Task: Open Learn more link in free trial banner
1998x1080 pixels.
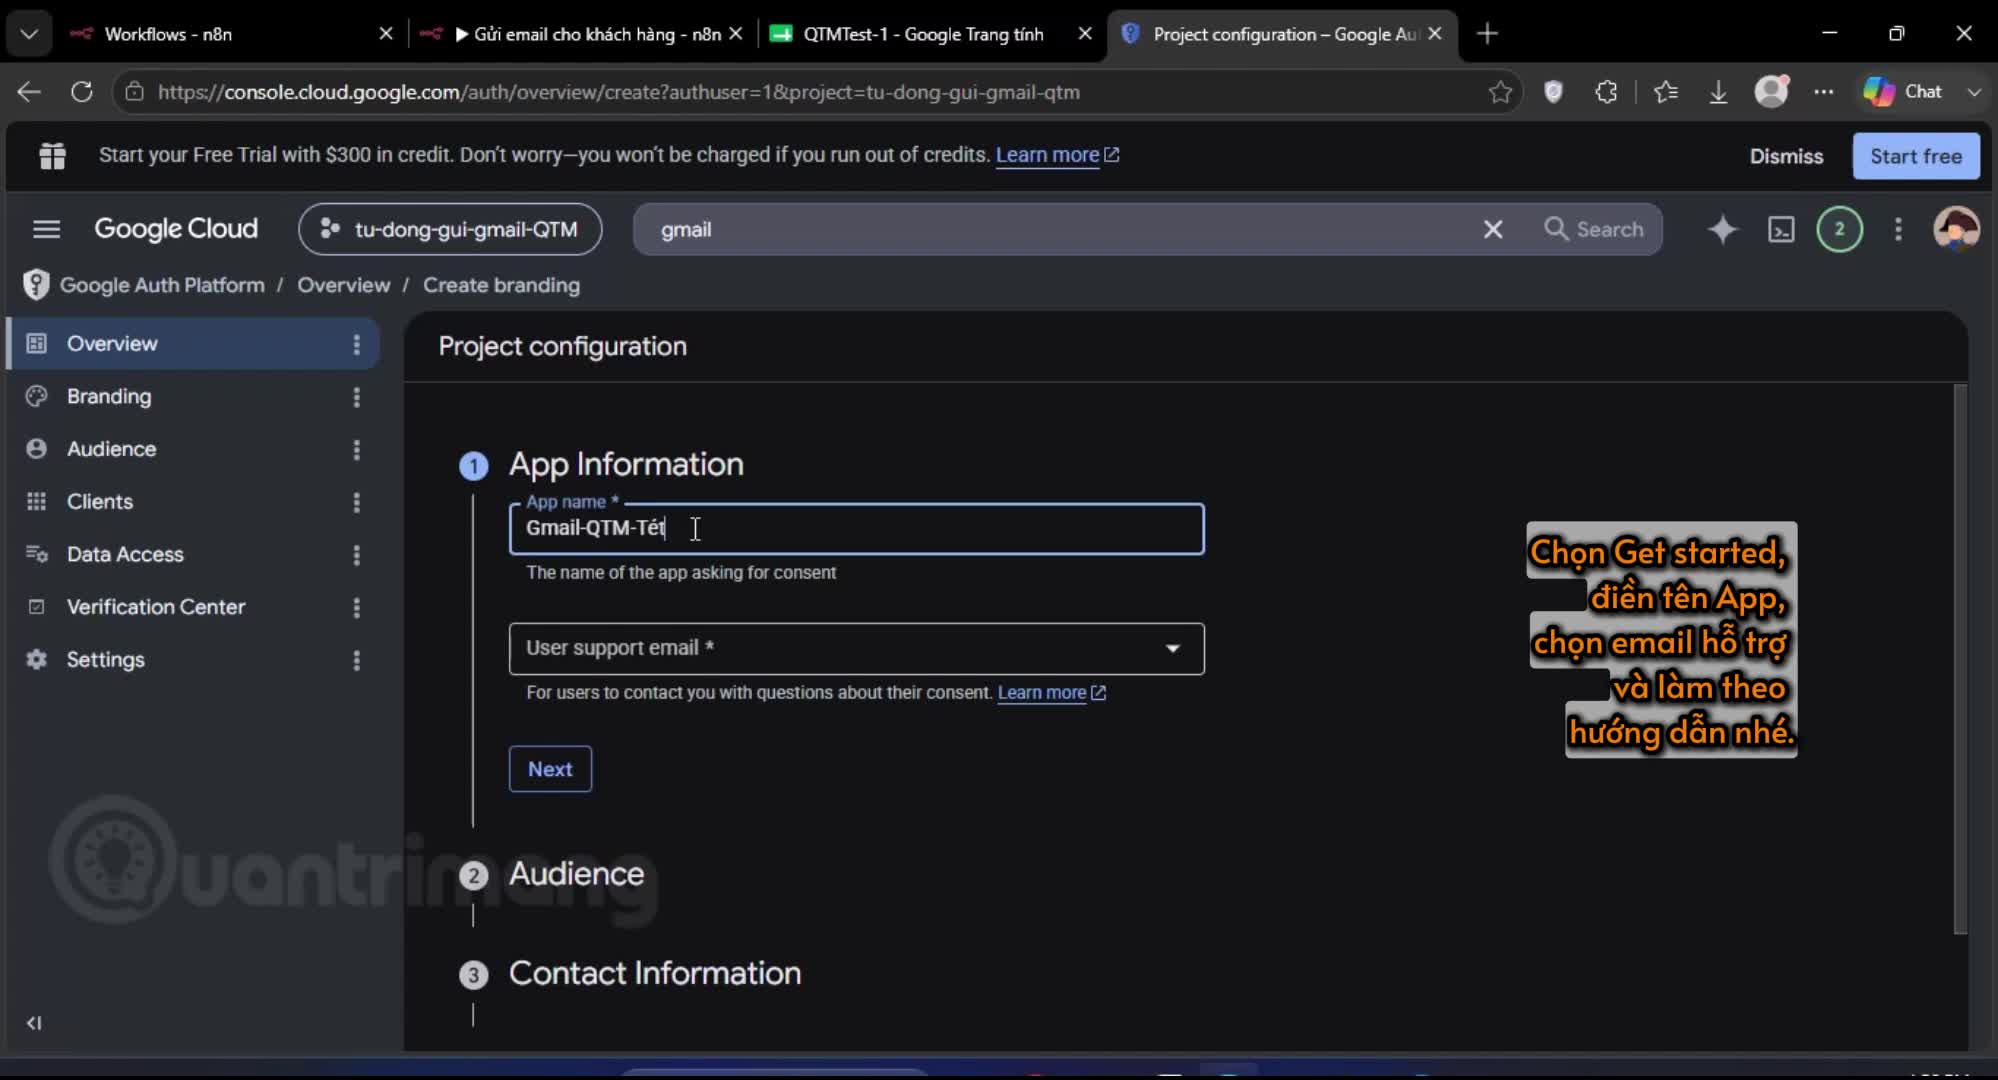Action: [1057, 155]
